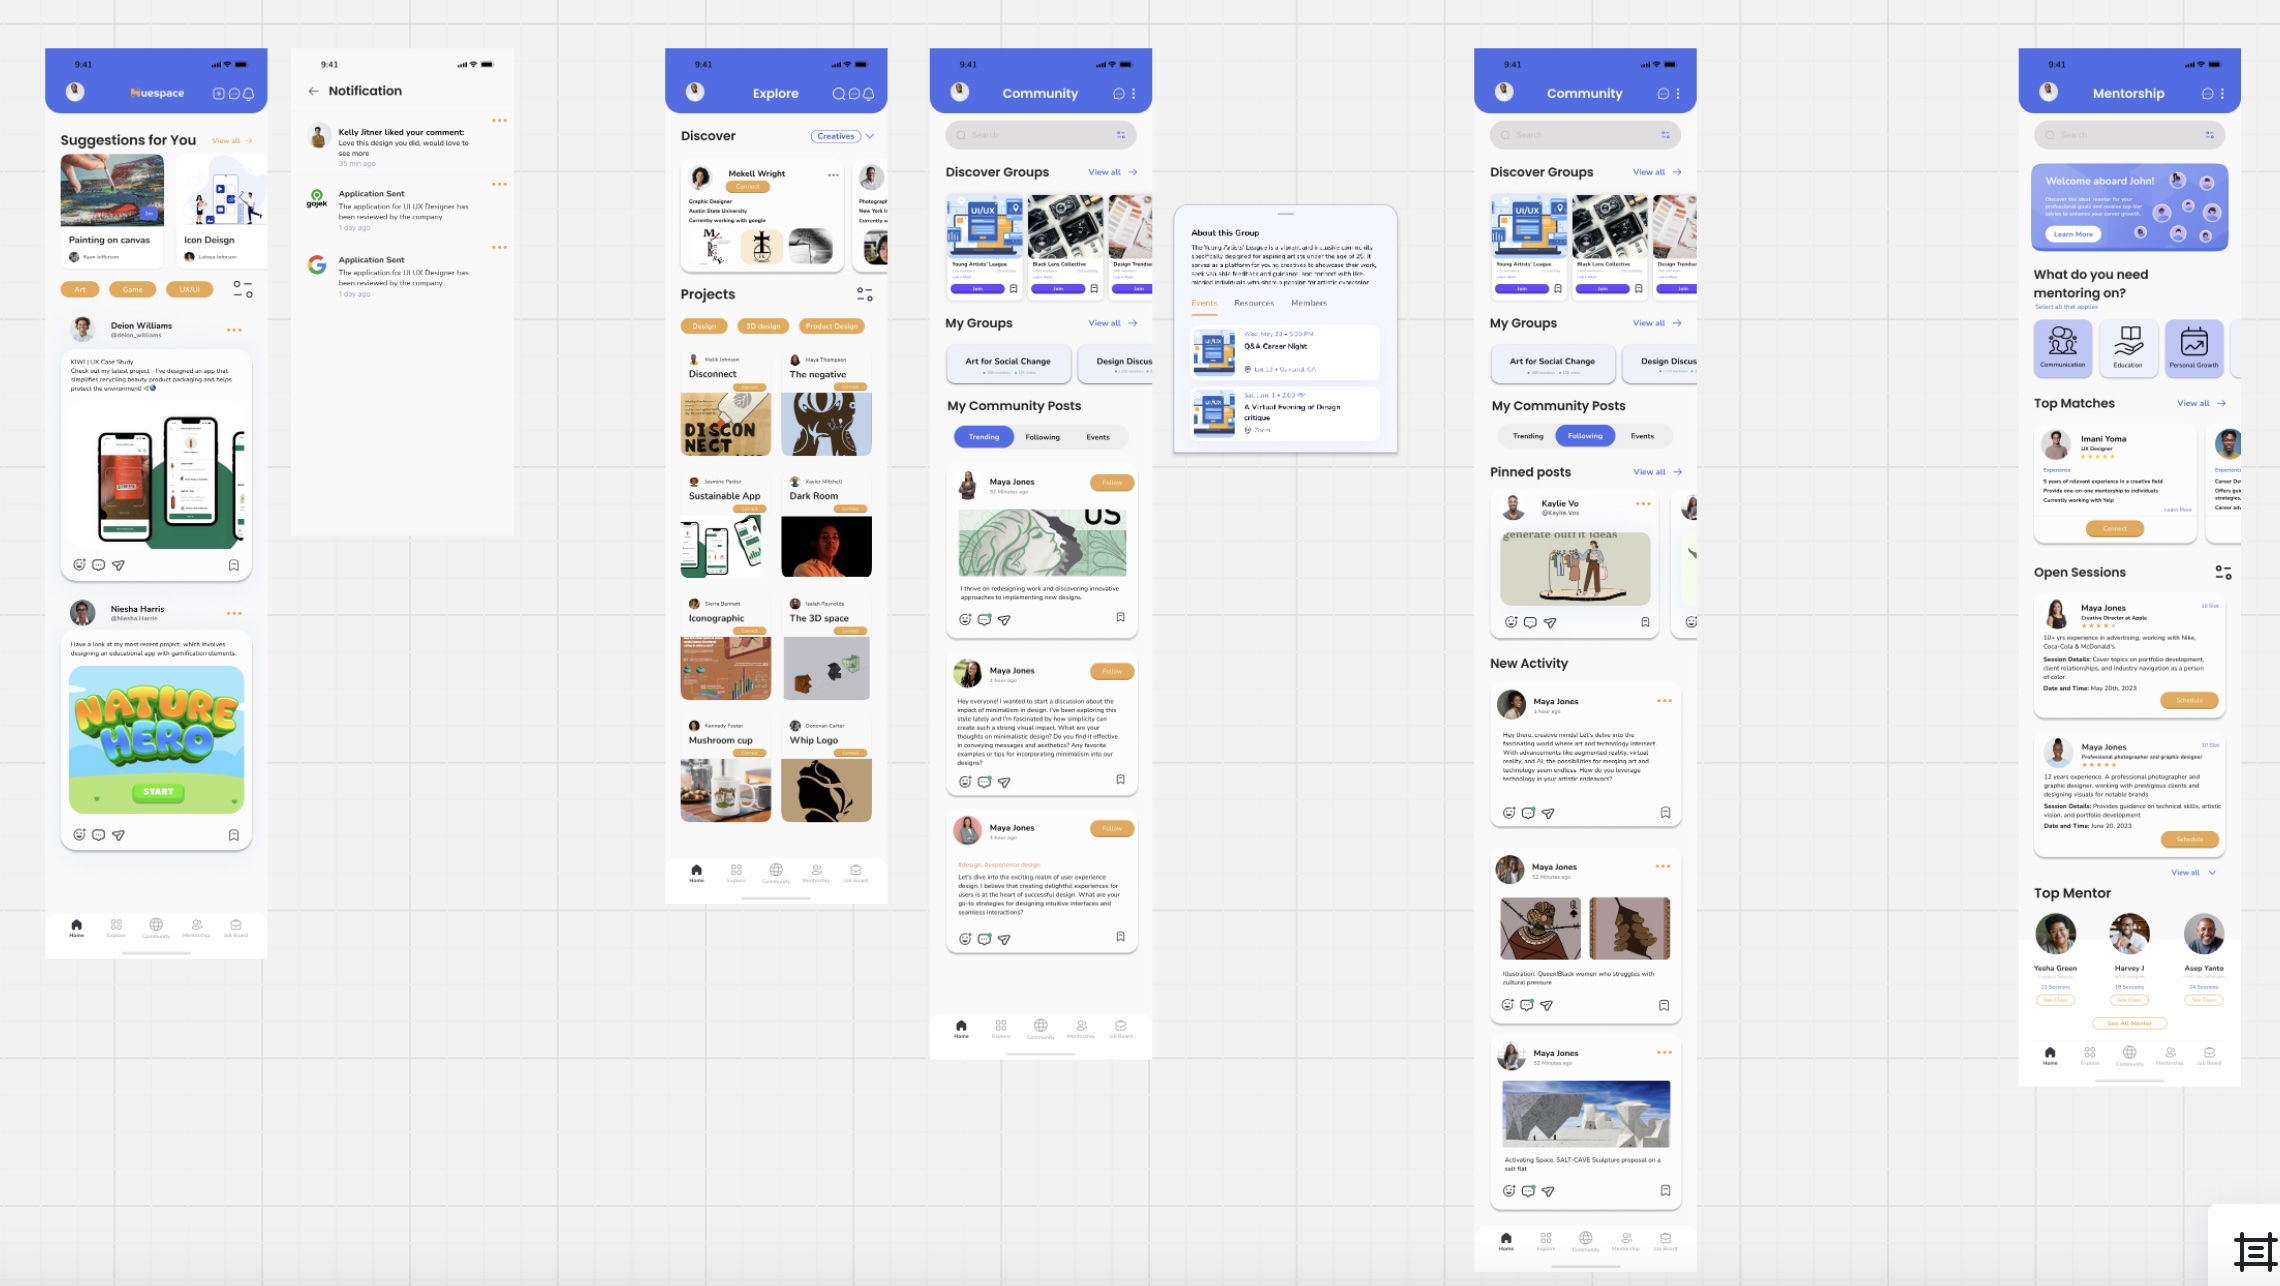Image resolution: width=2280 pixels, height=1286 pixels.
Task: Open the options dots on Mekell Wright's card
Action: coord(833,175)
